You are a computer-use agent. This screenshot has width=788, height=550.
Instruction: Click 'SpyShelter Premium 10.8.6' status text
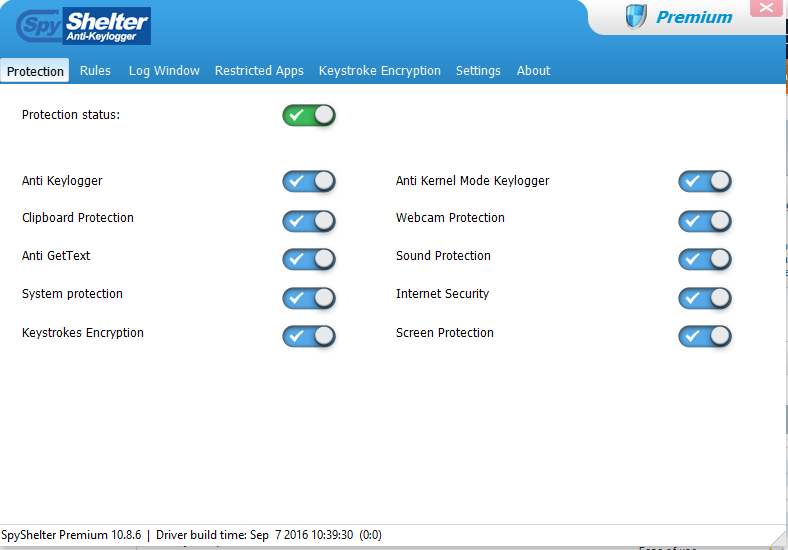71,535
